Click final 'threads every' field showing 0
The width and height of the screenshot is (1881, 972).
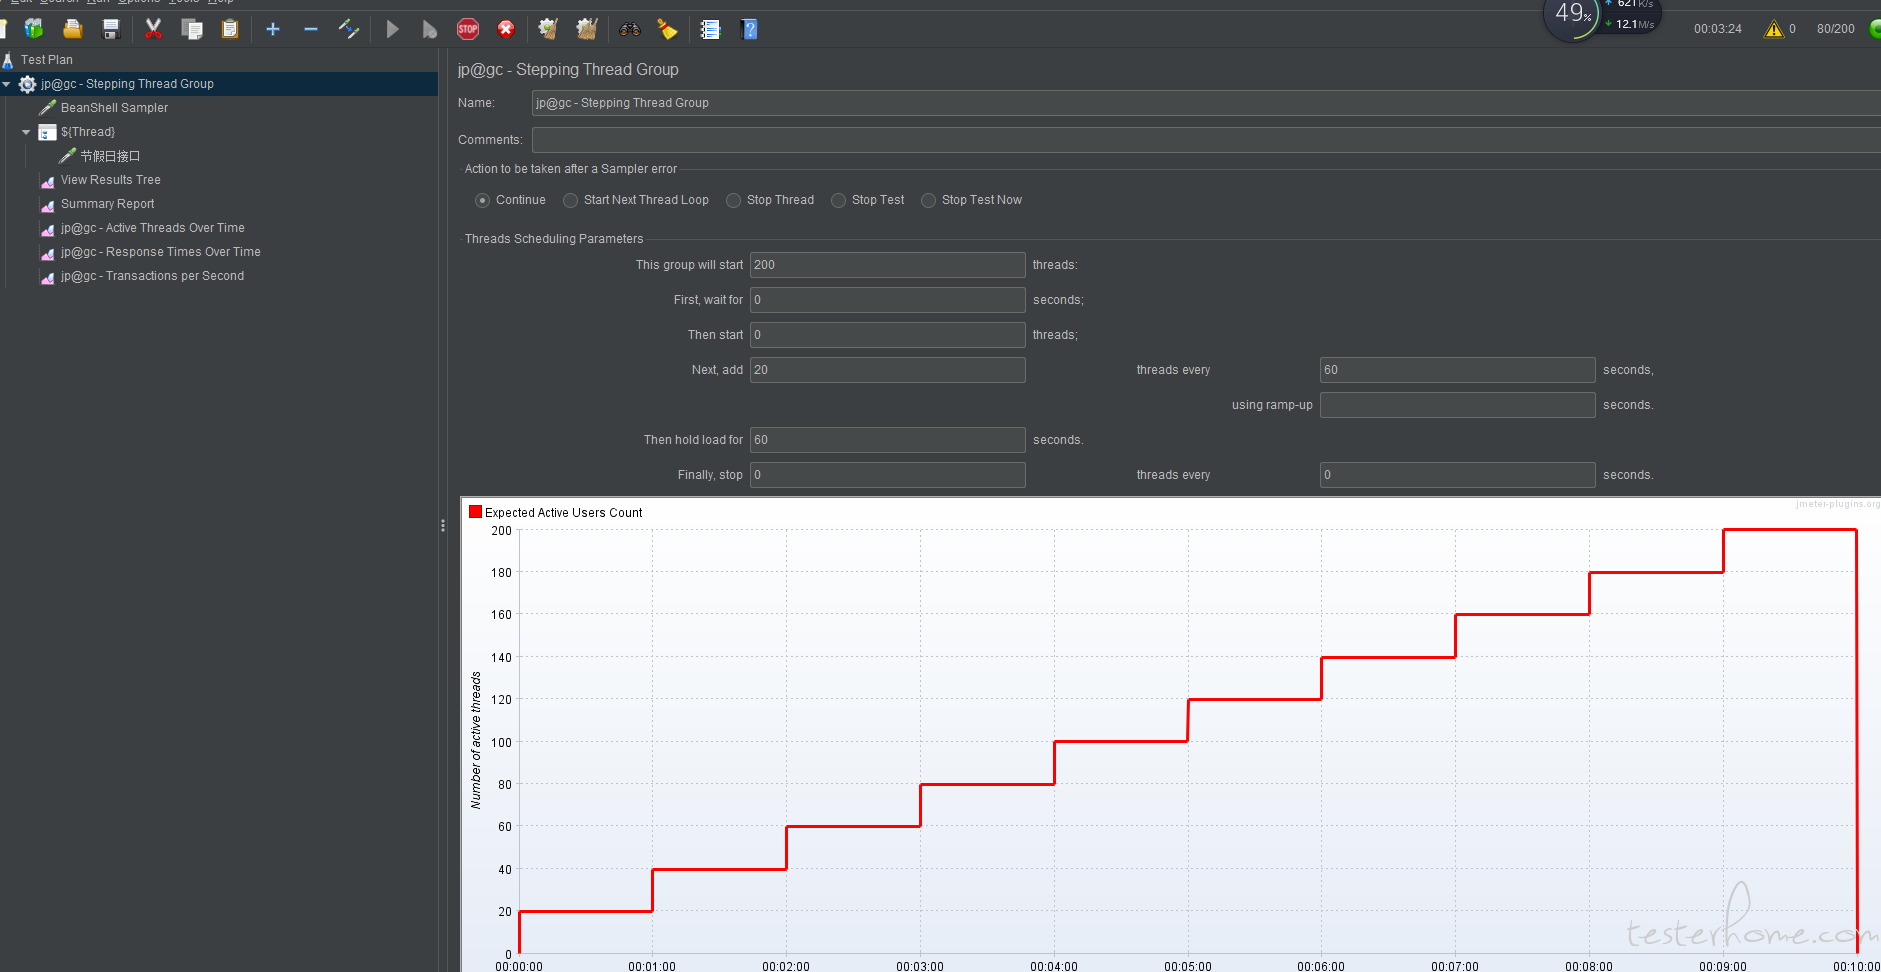point(1458,475)
